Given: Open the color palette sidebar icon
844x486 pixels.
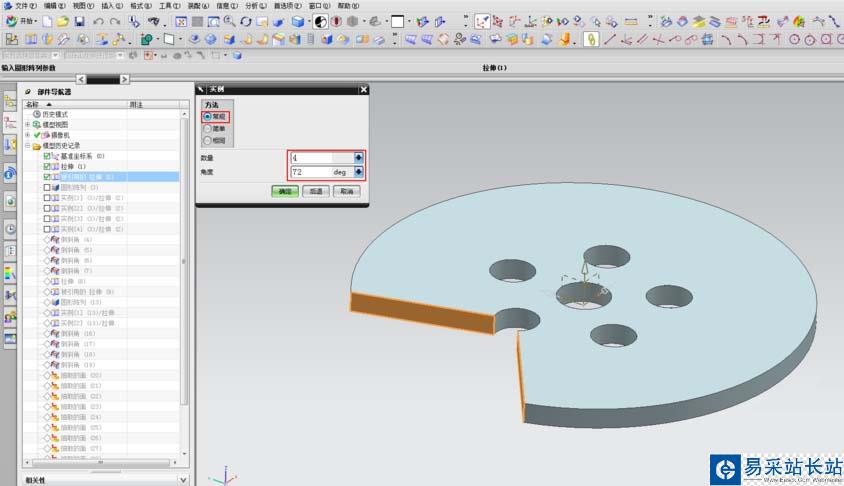Looking at the screenshot, I should coord(10,273).
